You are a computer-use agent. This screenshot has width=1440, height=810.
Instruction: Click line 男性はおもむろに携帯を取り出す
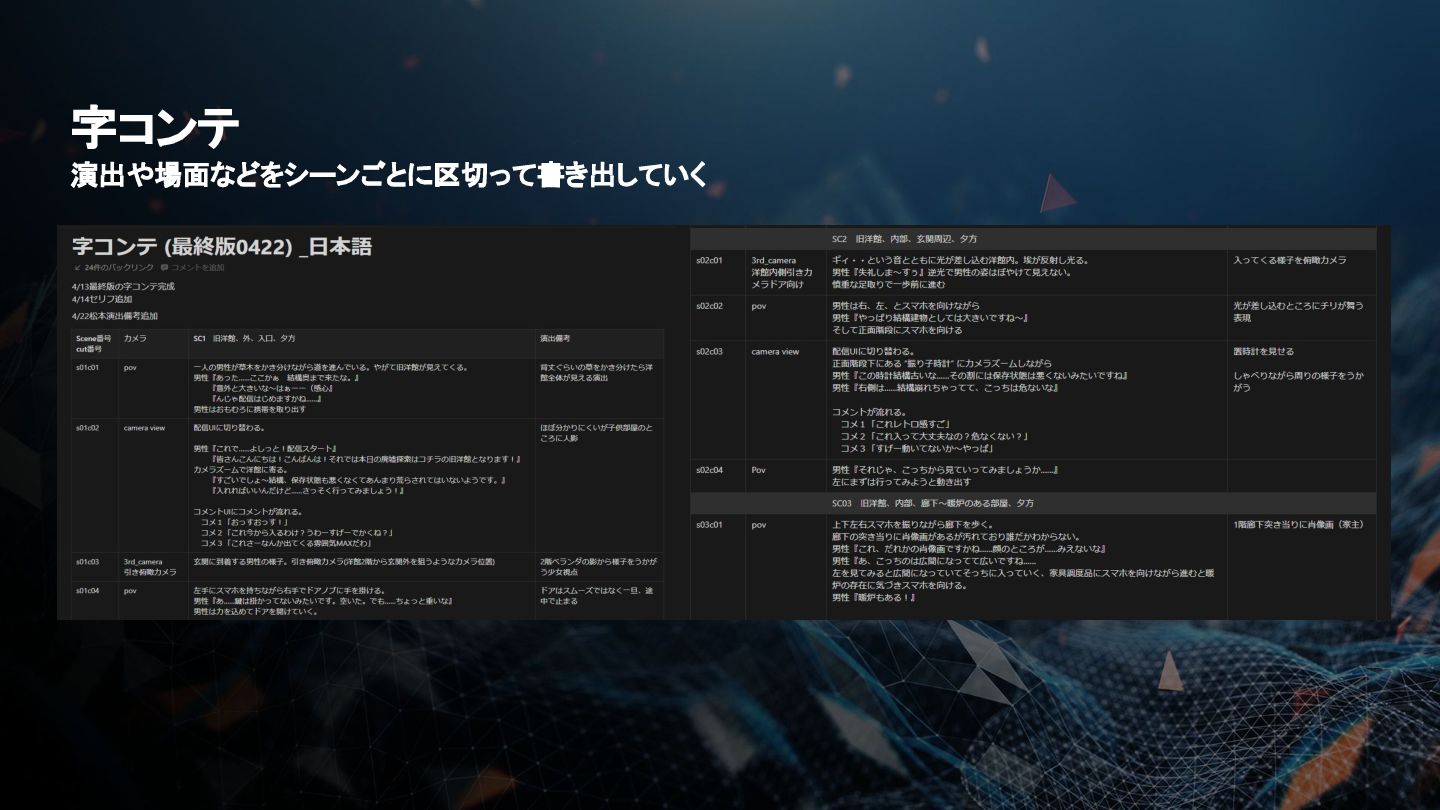pyautogui.click(x=250, y=409)
